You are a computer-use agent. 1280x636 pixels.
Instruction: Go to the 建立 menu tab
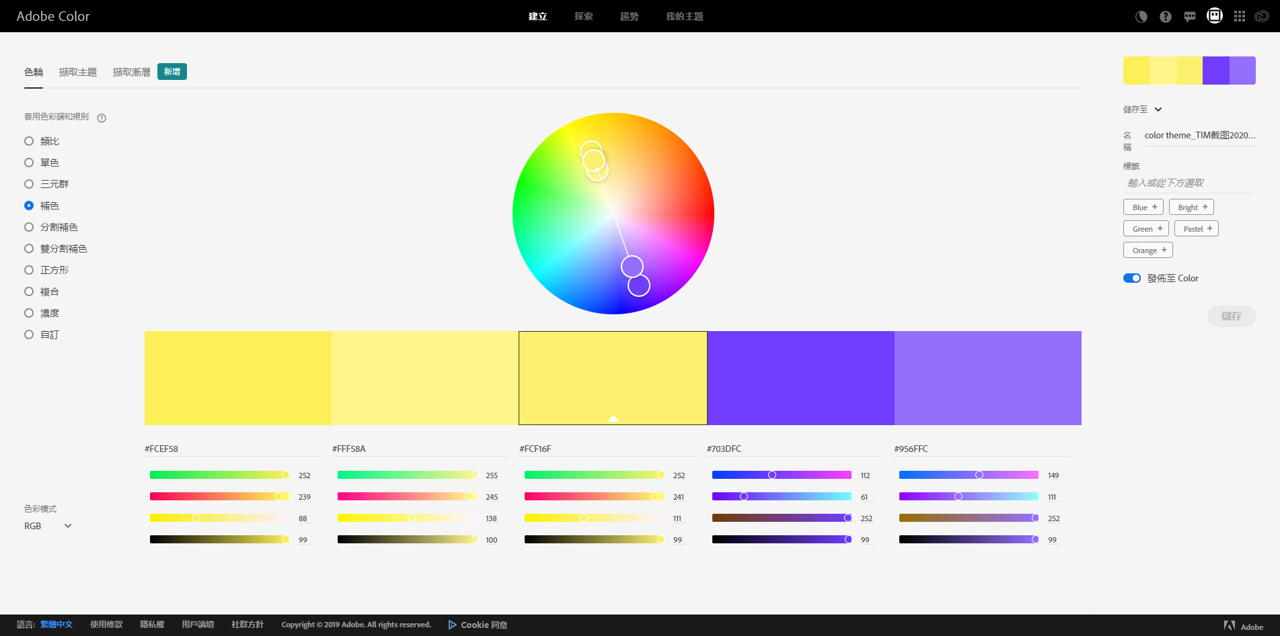[538, 17]
